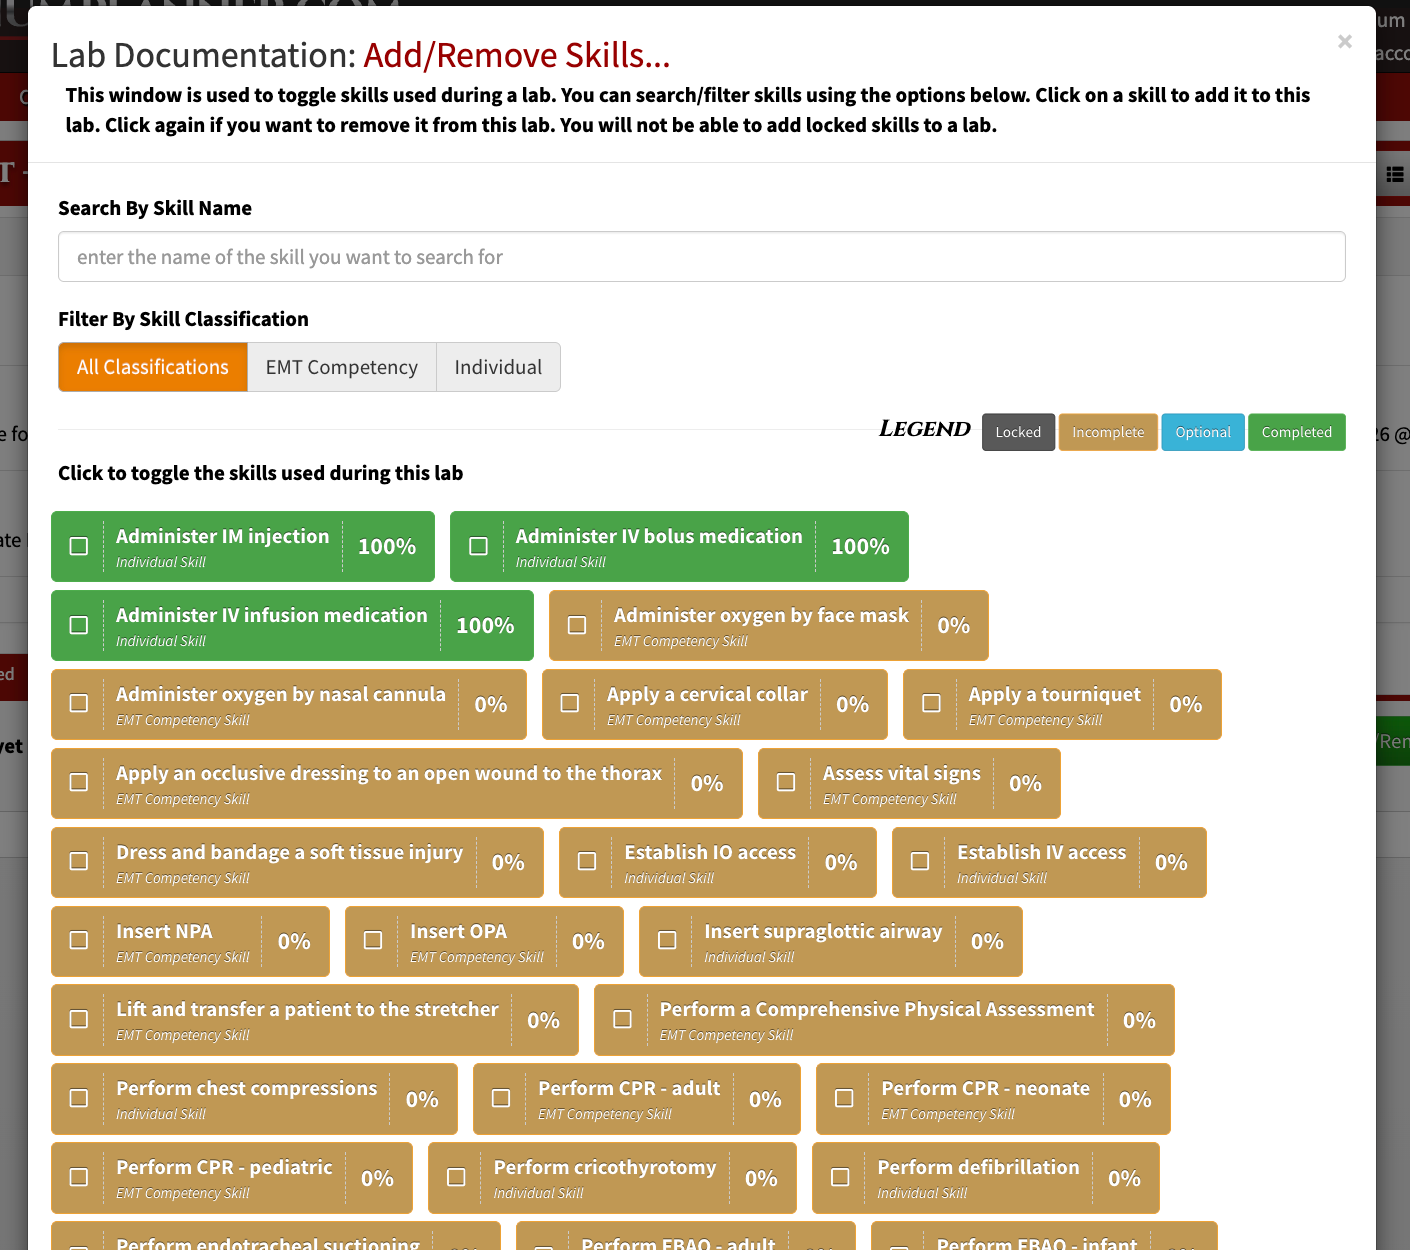Check the occlusive dressing skill checkbox
1410x1250 pixels.
[x=79, y=783]
